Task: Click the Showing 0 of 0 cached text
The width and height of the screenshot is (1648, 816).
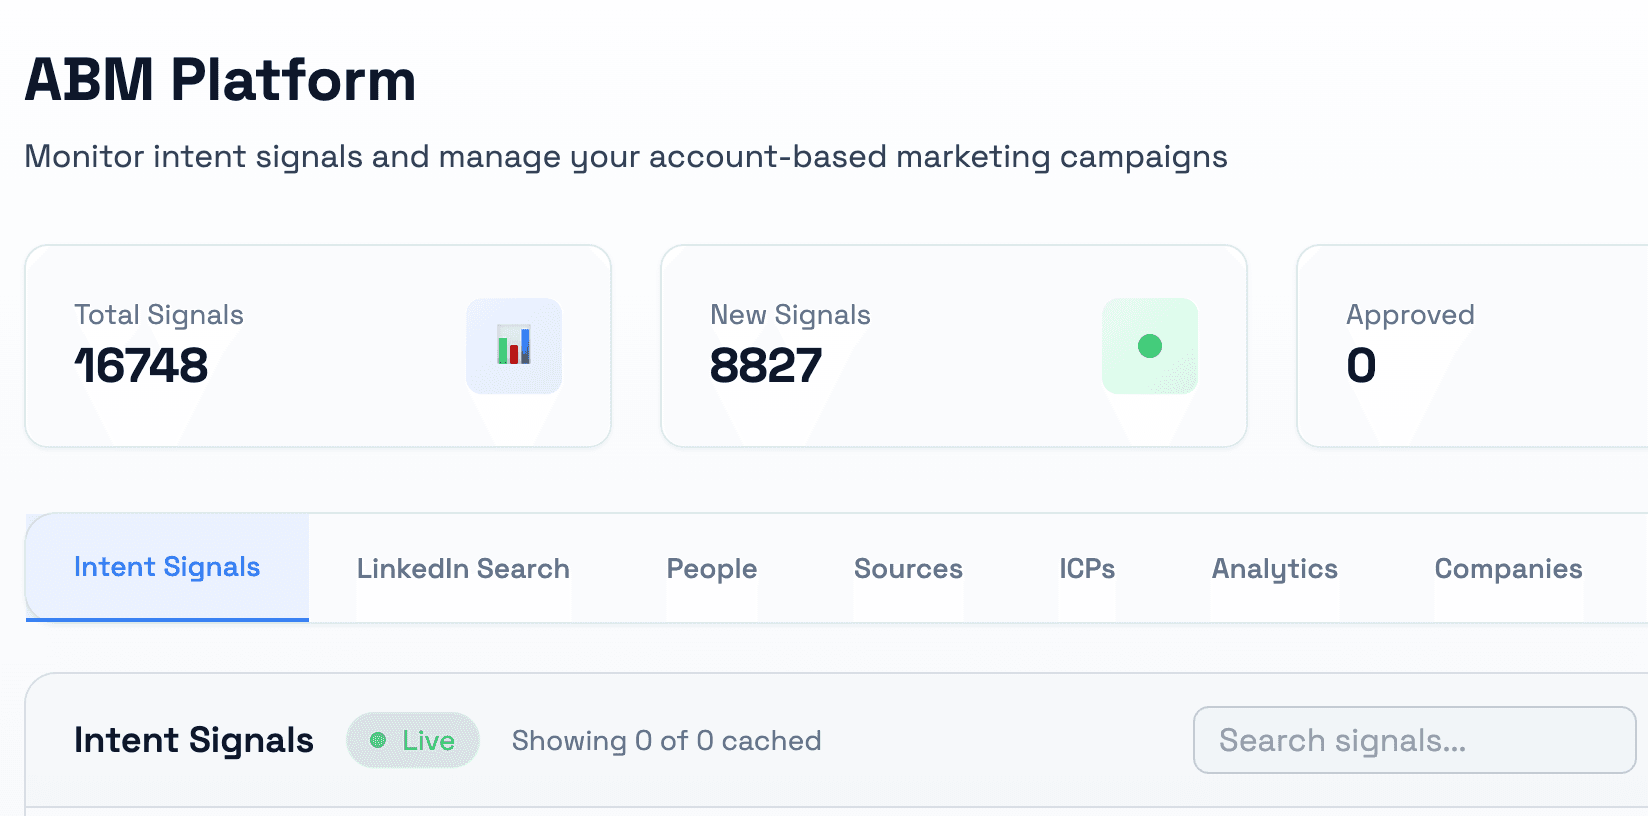Action: click(x=667, y=740)
